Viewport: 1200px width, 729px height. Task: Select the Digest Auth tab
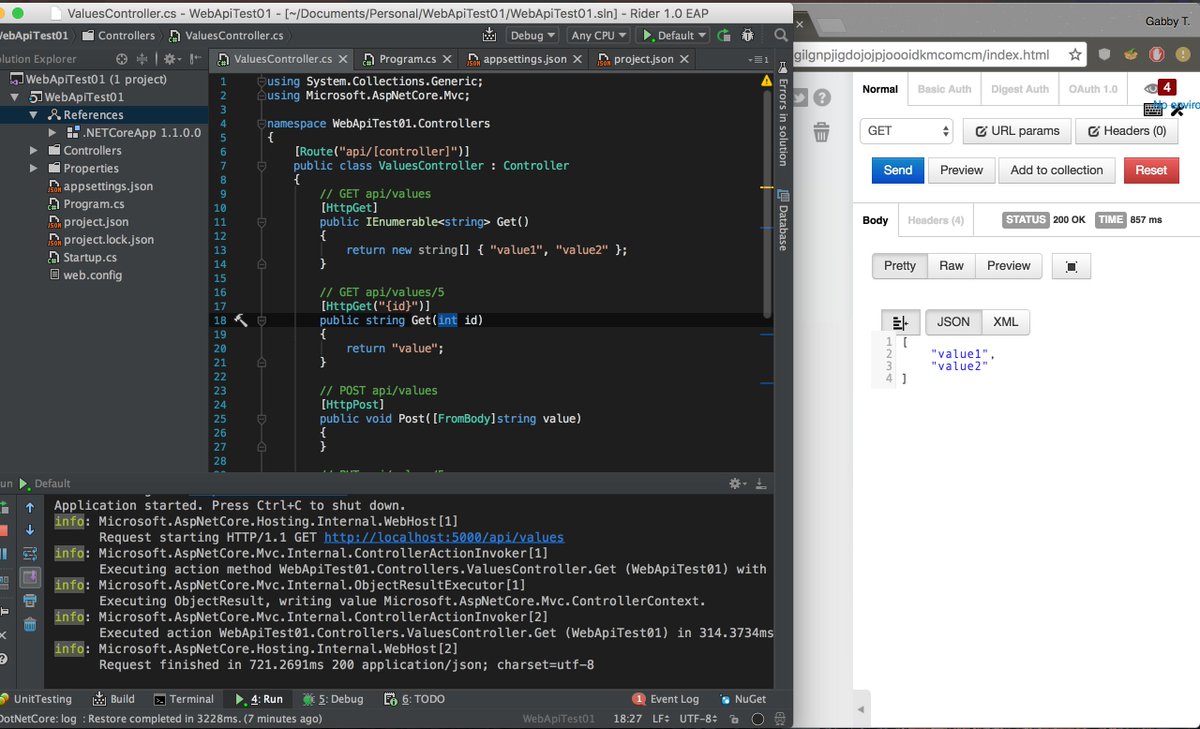coord(1020,89)
